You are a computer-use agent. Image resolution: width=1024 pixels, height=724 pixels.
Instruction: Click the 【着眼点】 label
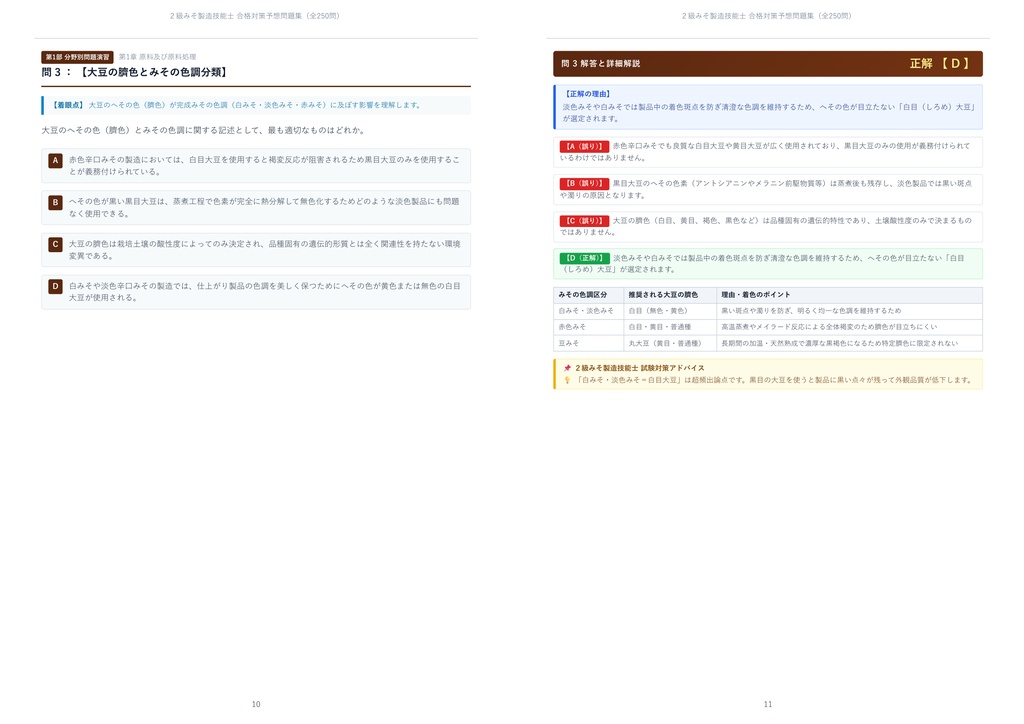tap(68, 105)
